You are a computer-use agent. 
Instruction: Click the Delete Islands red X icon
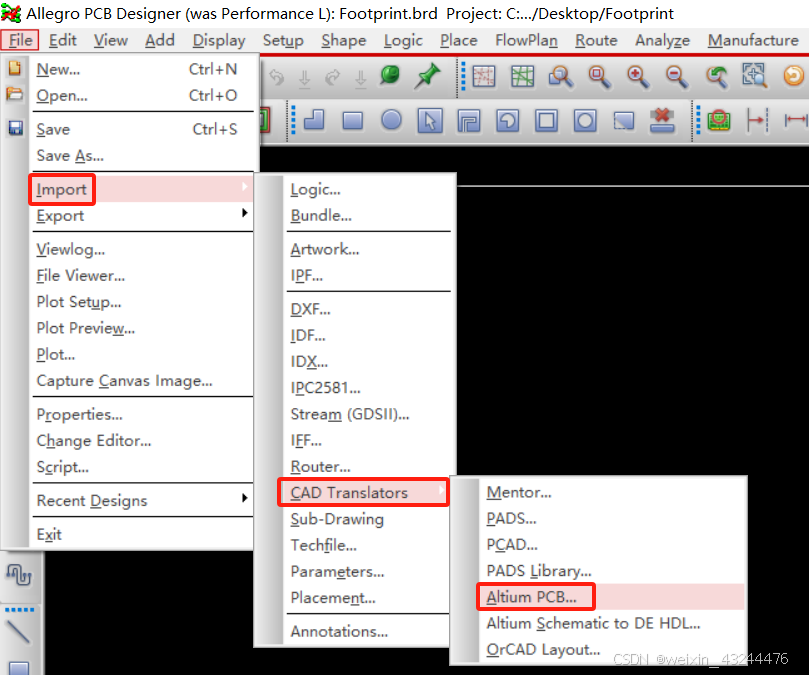662,120
